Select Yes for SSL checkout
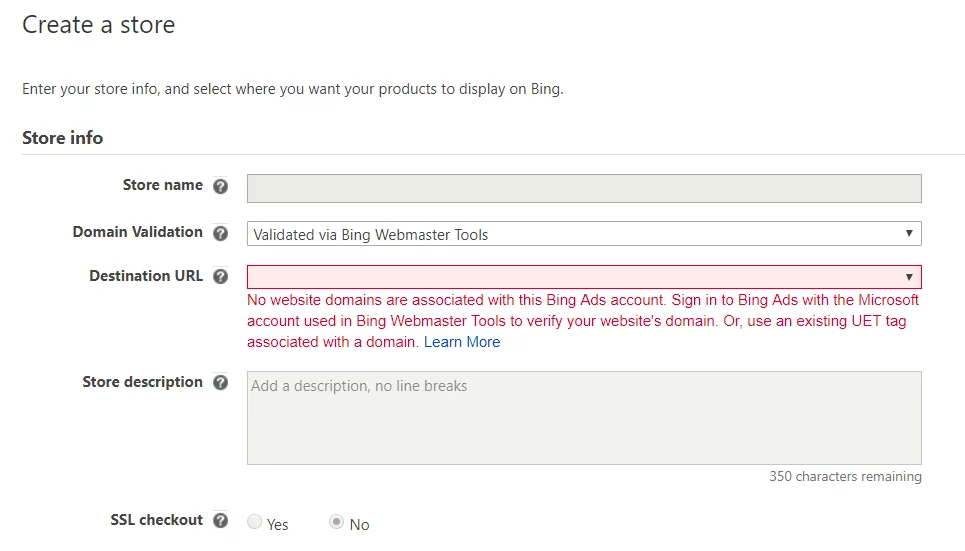965x551 pixels. (x=255, y=522)
